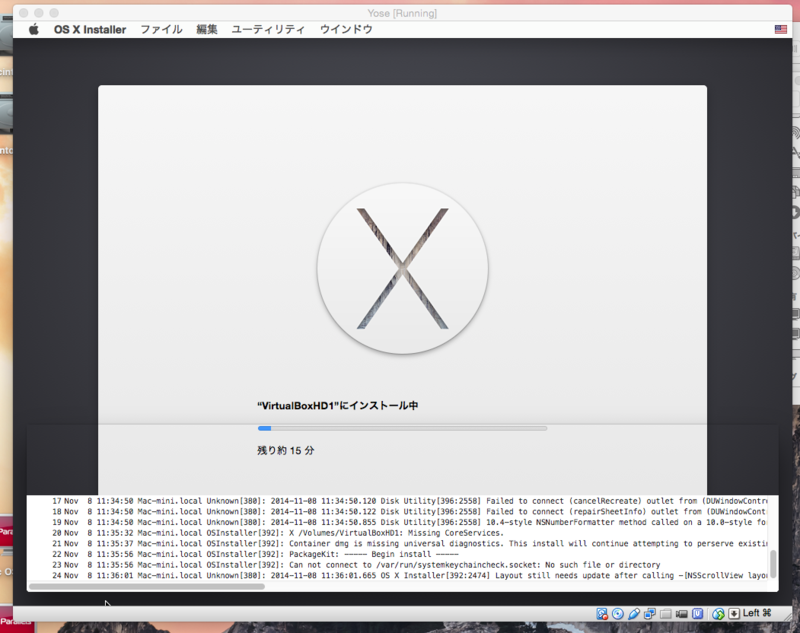Click the "VirtualBoxHD1"にインストール中 label
The width and height of the screenshot is (800, 633).
(x=338, y=406)
